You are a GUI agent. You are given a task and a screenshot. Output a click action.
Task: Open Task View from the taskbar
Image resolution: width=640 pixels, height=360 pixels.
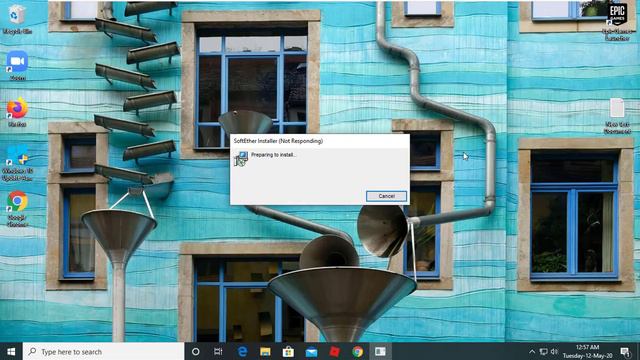pyautogui.click(x=218, y=351)
